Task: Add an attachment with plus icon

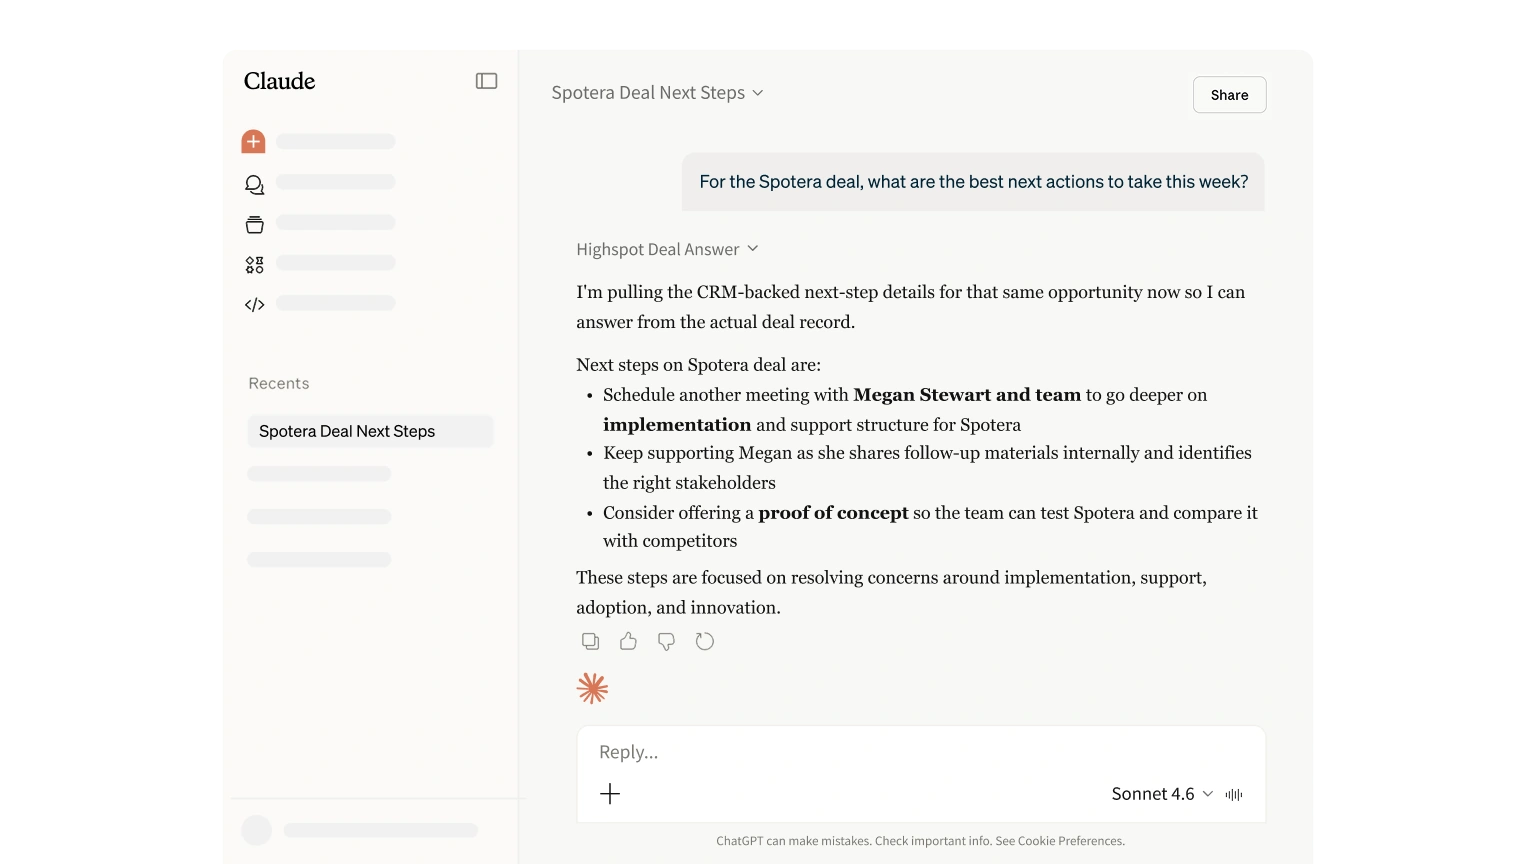Action: point(610,794)
